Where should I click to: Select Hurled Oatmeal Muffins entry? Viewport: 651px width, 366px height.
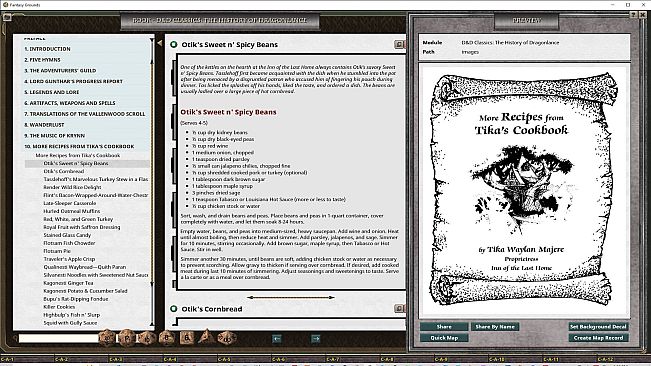(71, 211)
